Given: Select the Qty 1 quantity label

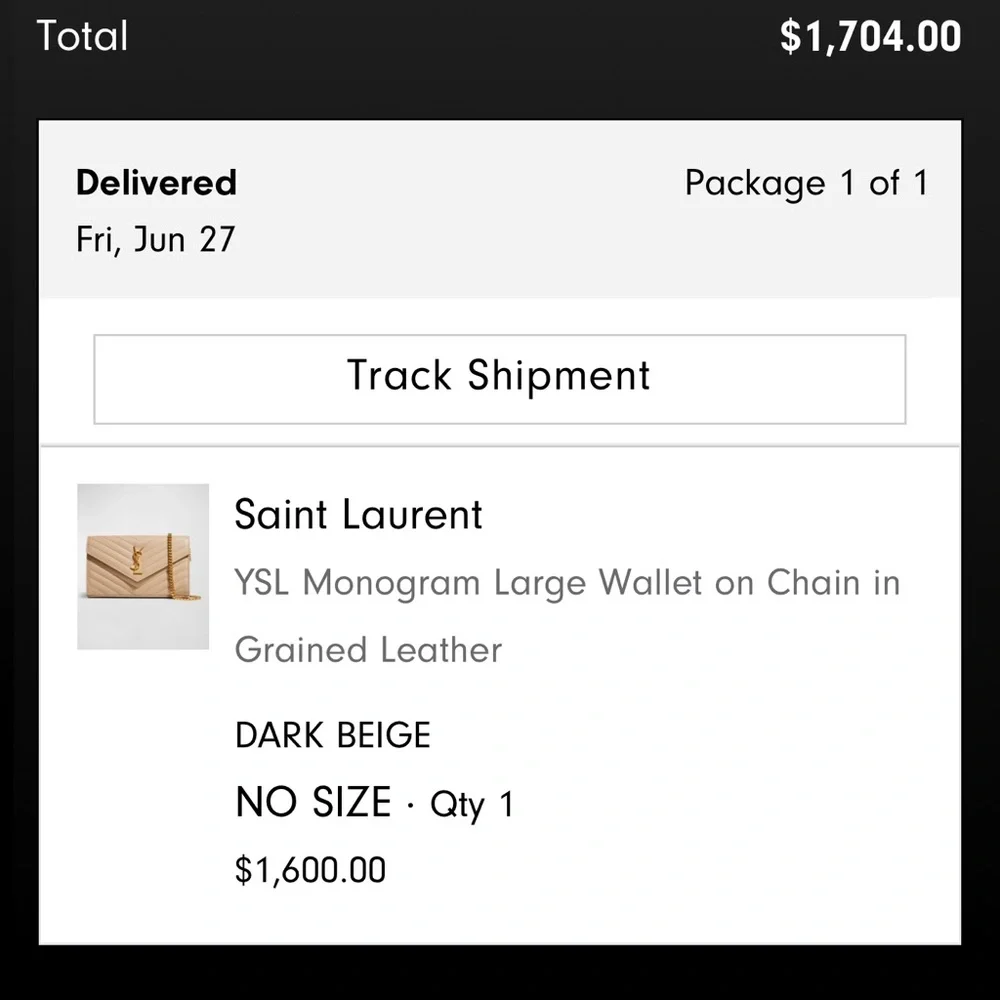Looking at the screenshot, I should point(470,803).
